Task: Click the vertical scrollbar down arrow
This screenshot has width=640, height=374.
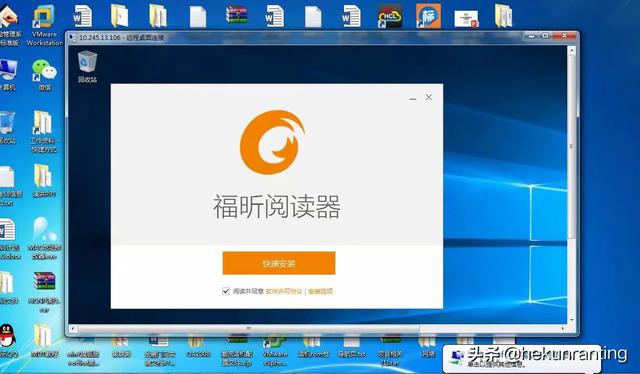Action: pyautogui.click(x=571, y=320)
